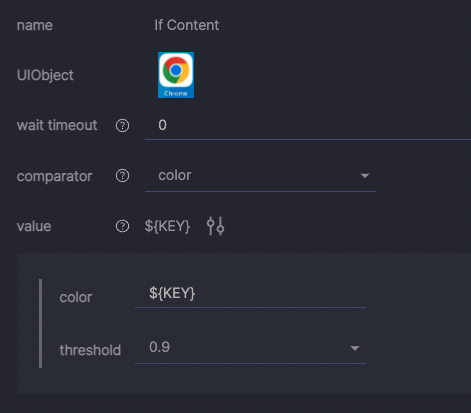The width and height of the screenshot is (471, 413).
Task: Click the name property label
Action: click(35, 25)
